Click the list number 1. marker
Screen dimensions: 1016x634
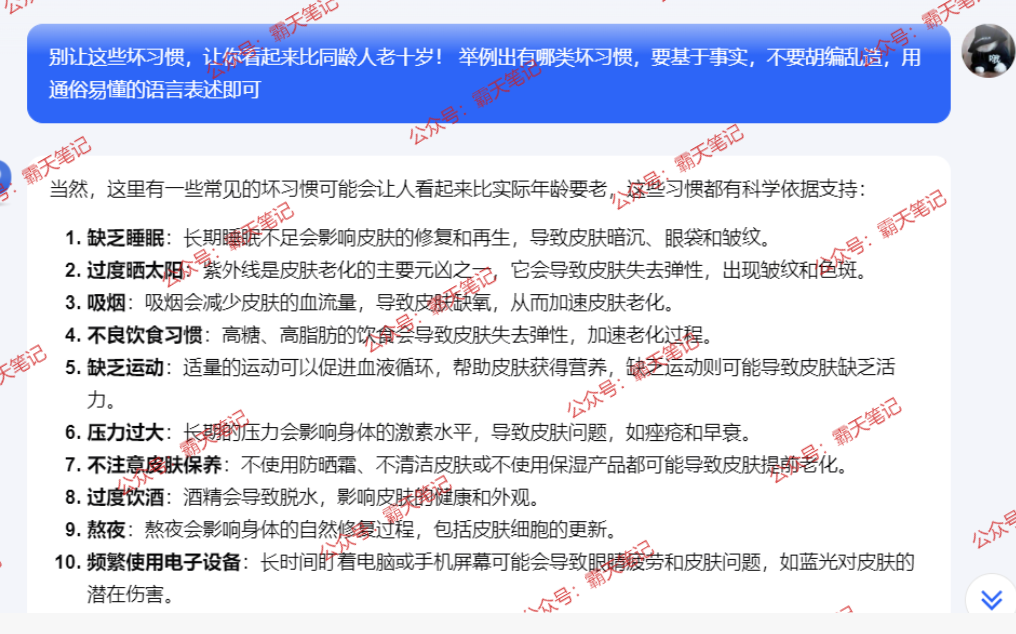point(72,238)
